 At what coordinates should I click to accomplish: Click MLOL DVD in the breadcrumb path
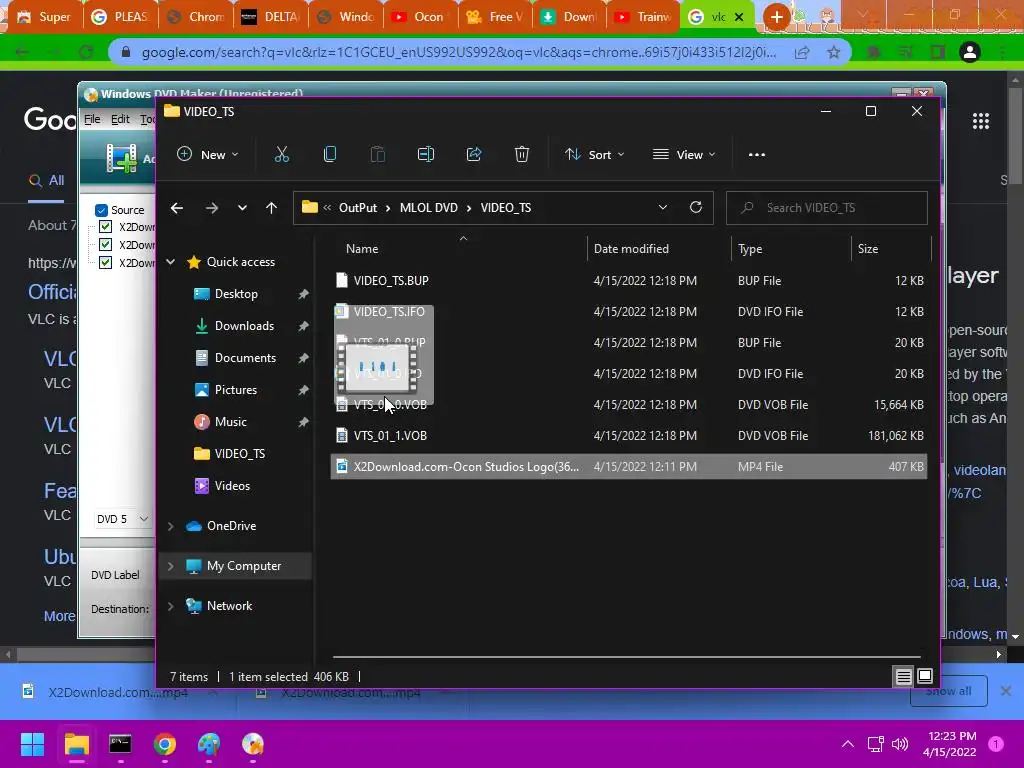click(x=428, y=208)
